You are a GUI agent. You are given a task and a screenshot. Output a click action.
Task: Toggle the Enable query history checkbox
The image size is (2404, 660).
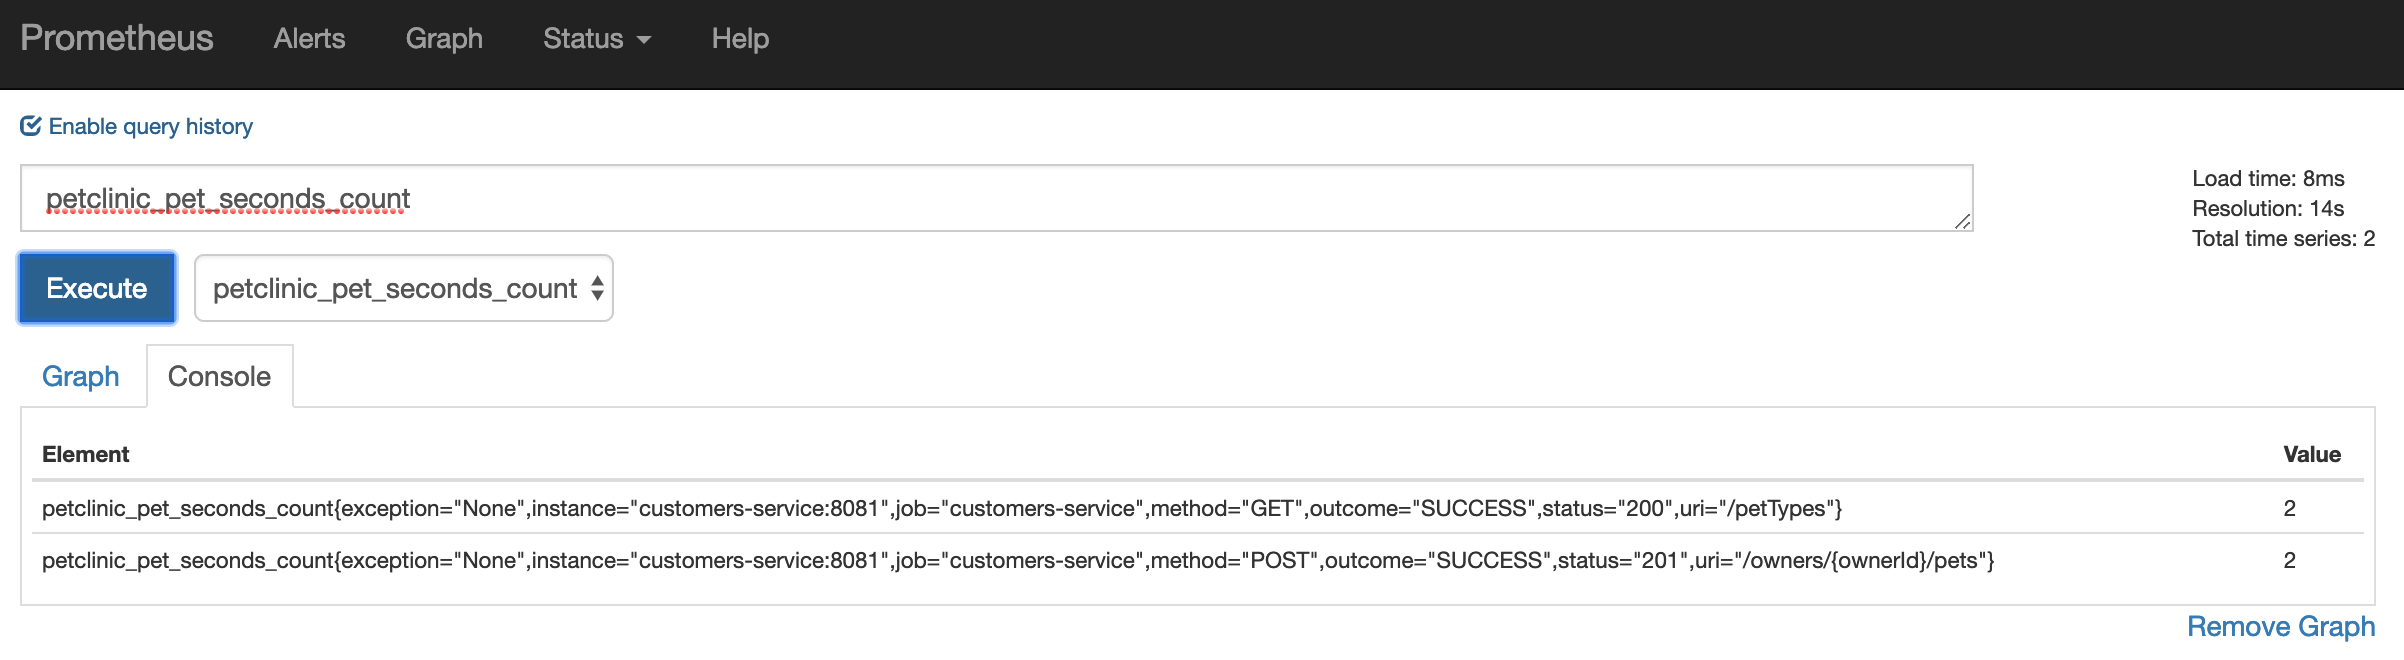[x=31, y=126]
